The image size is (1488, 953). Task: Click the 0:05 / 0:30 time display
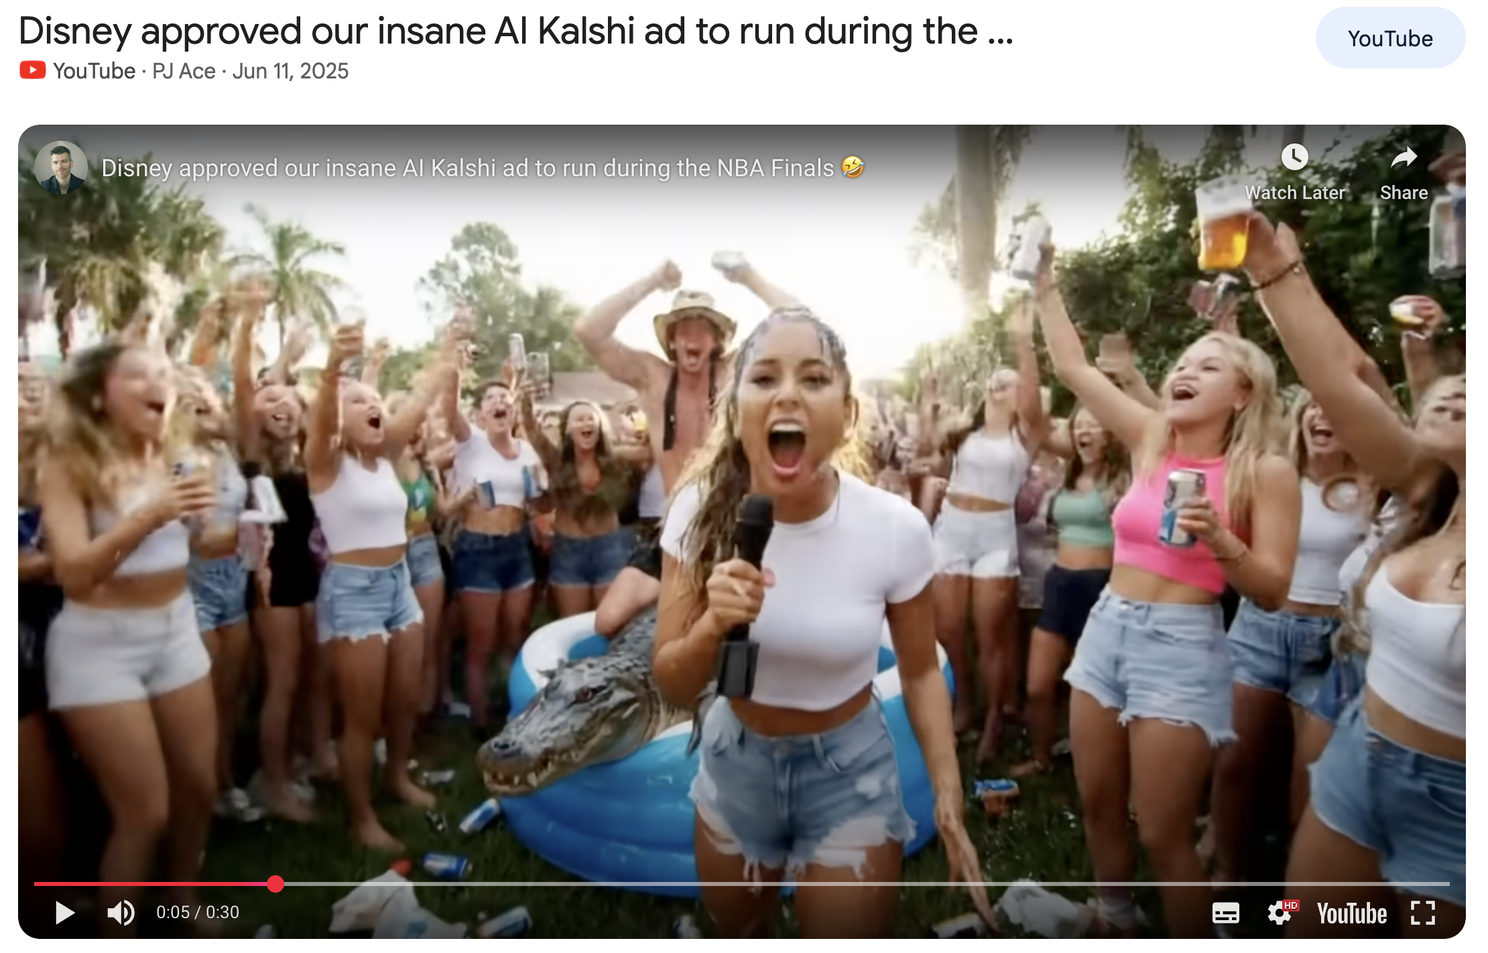click(197, 912)
